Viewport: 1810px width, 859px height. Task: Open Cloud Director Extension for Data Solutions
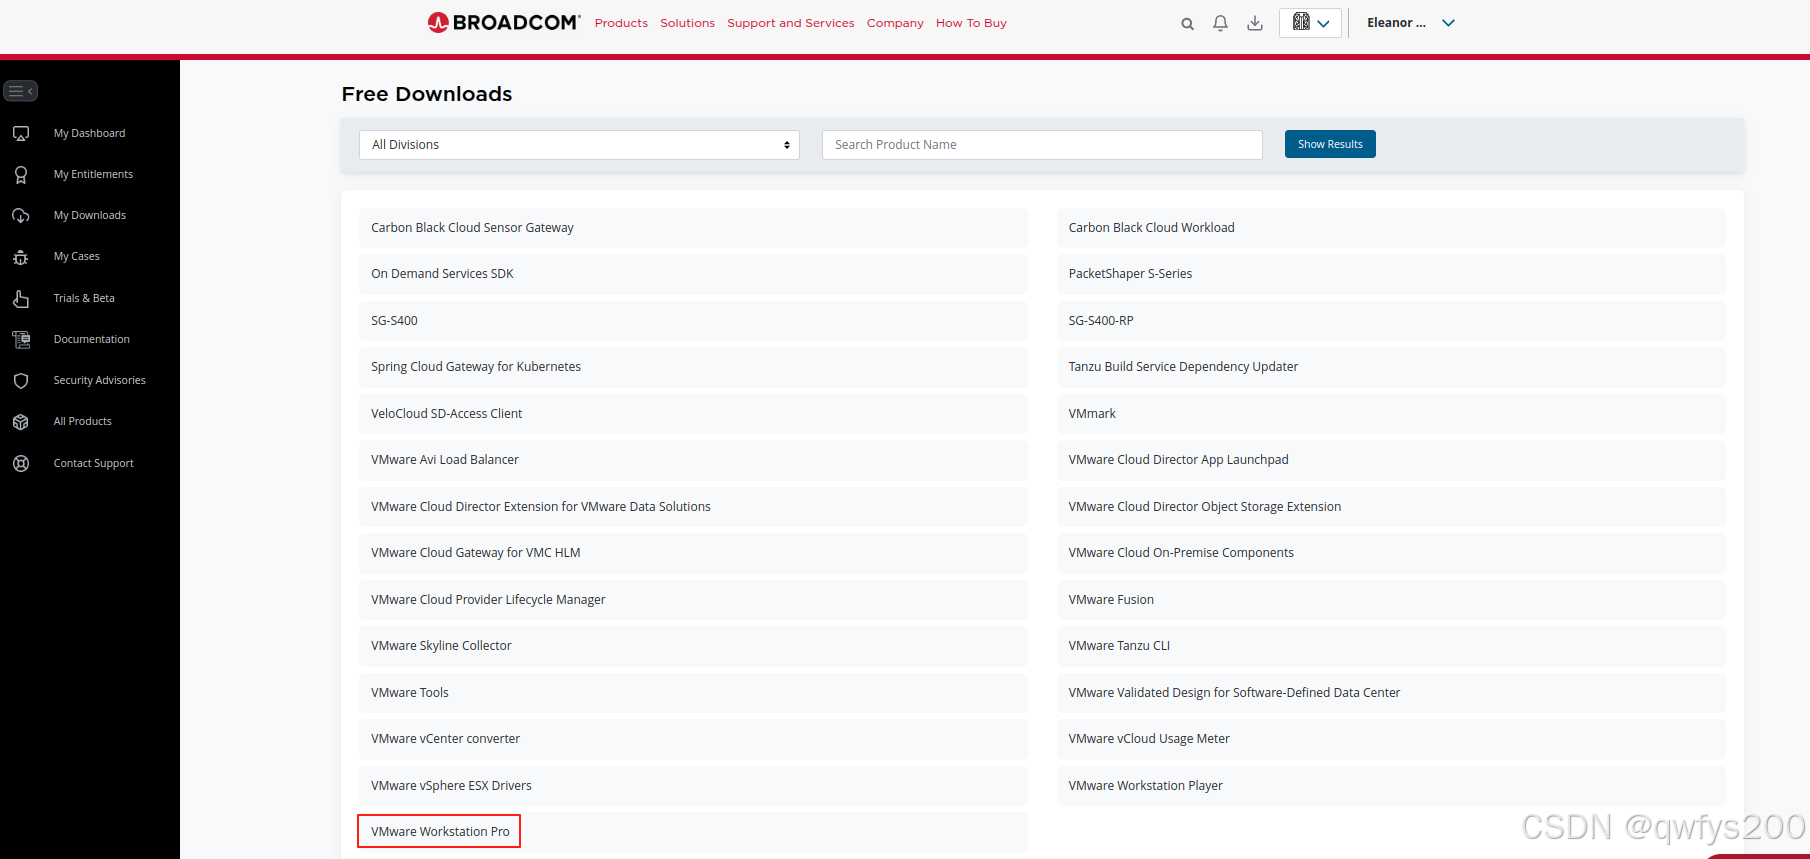pyautogui.click(x=693, y=507)
